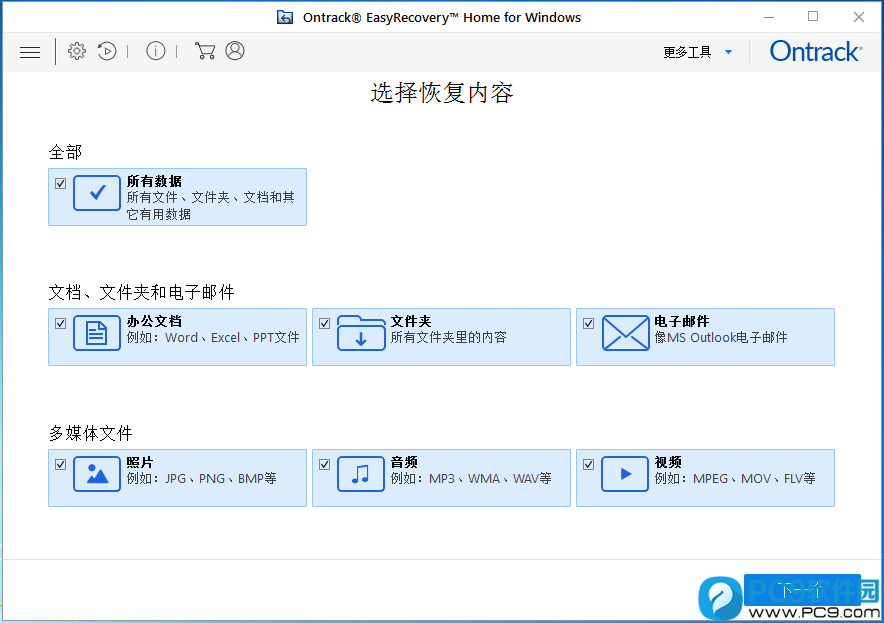Toggle the 所有数据 checkbox
The width and height of the screenshot is (884, 623).
[60, 183]
